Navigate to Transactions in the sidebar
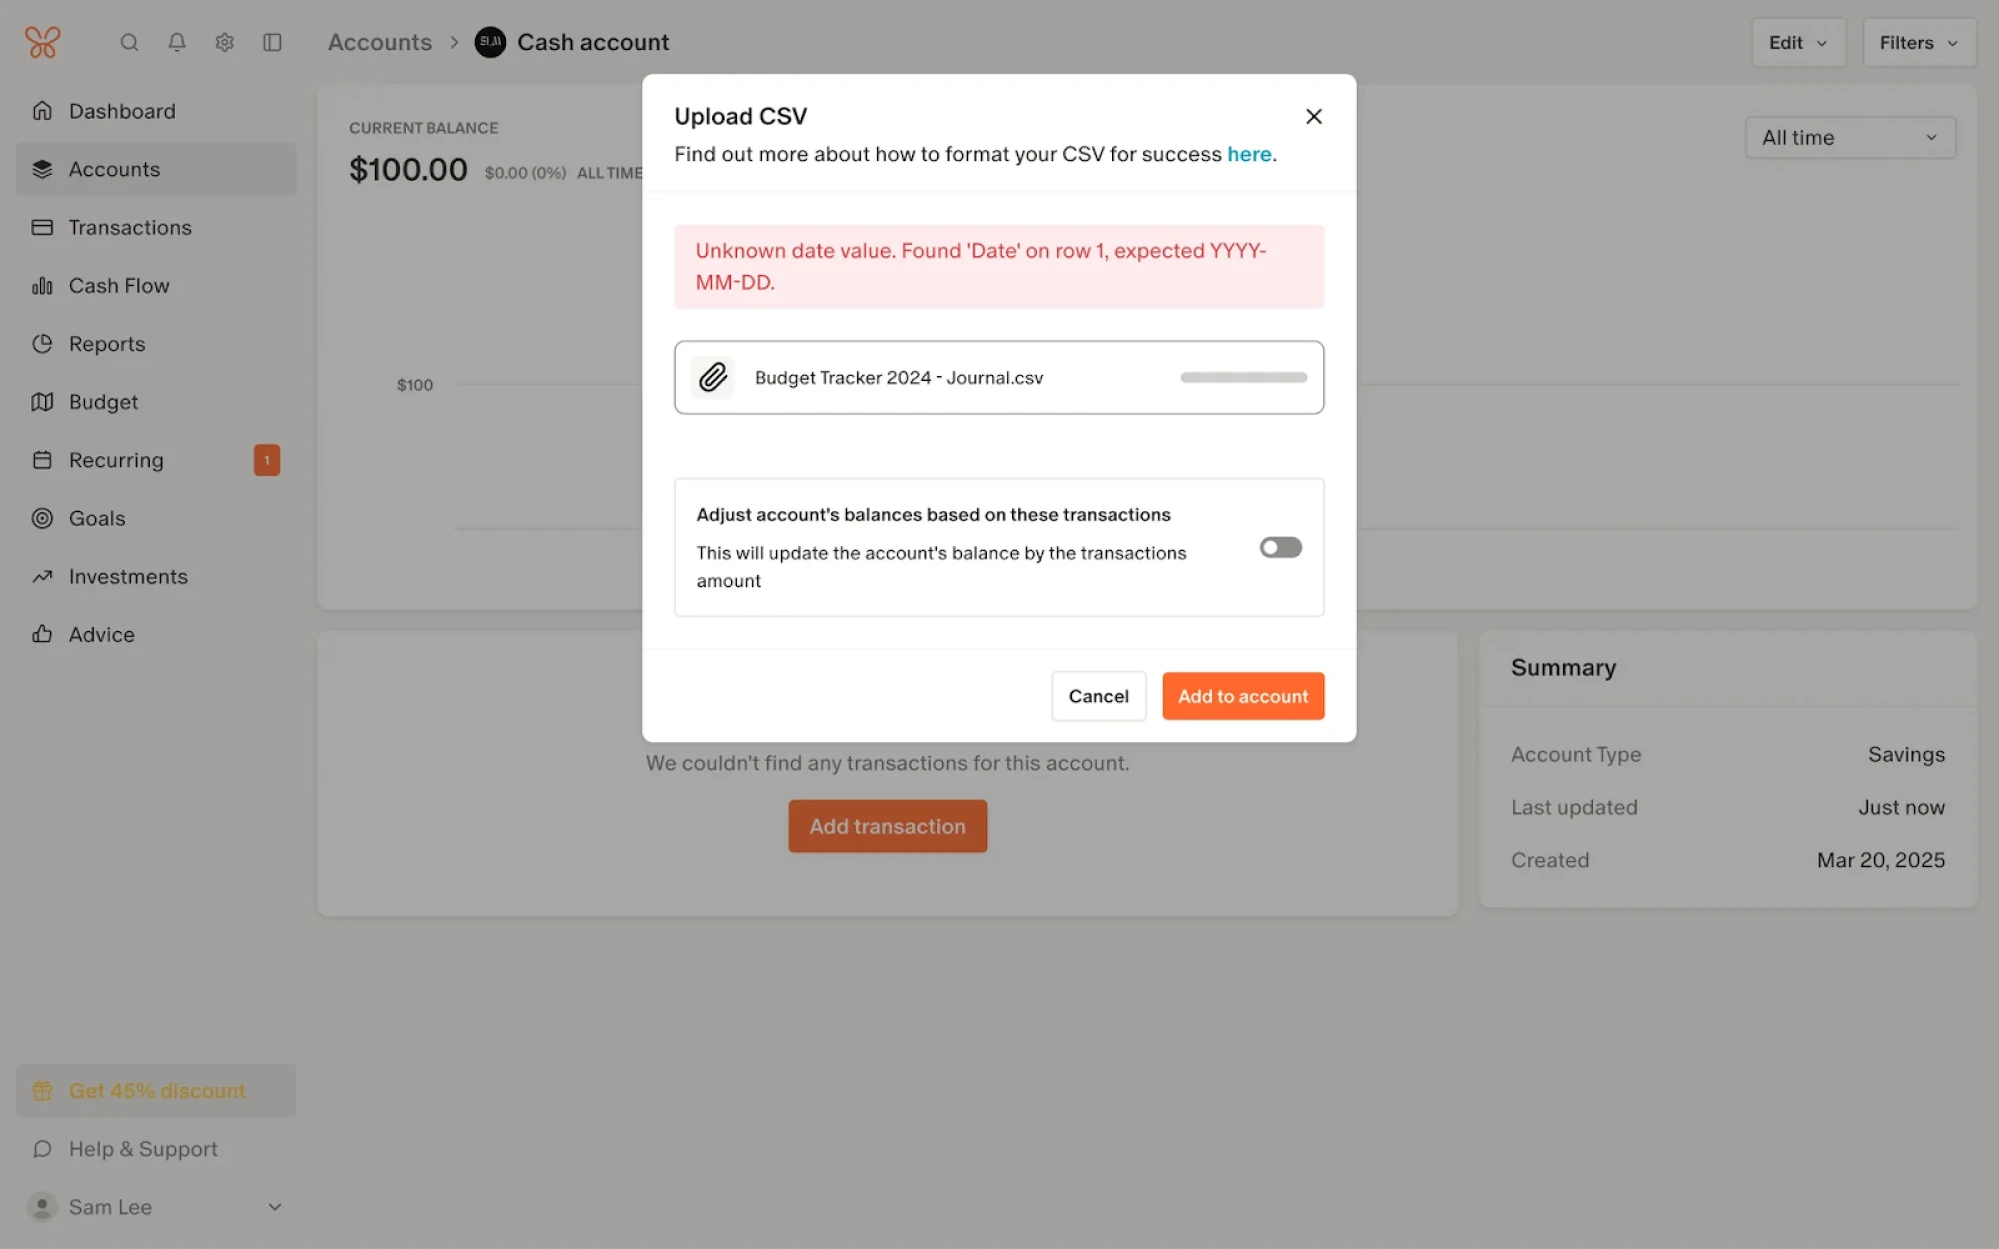The width and height of the screenshot is (1999, 1249). pyautogui.click(x=130, y=227)
